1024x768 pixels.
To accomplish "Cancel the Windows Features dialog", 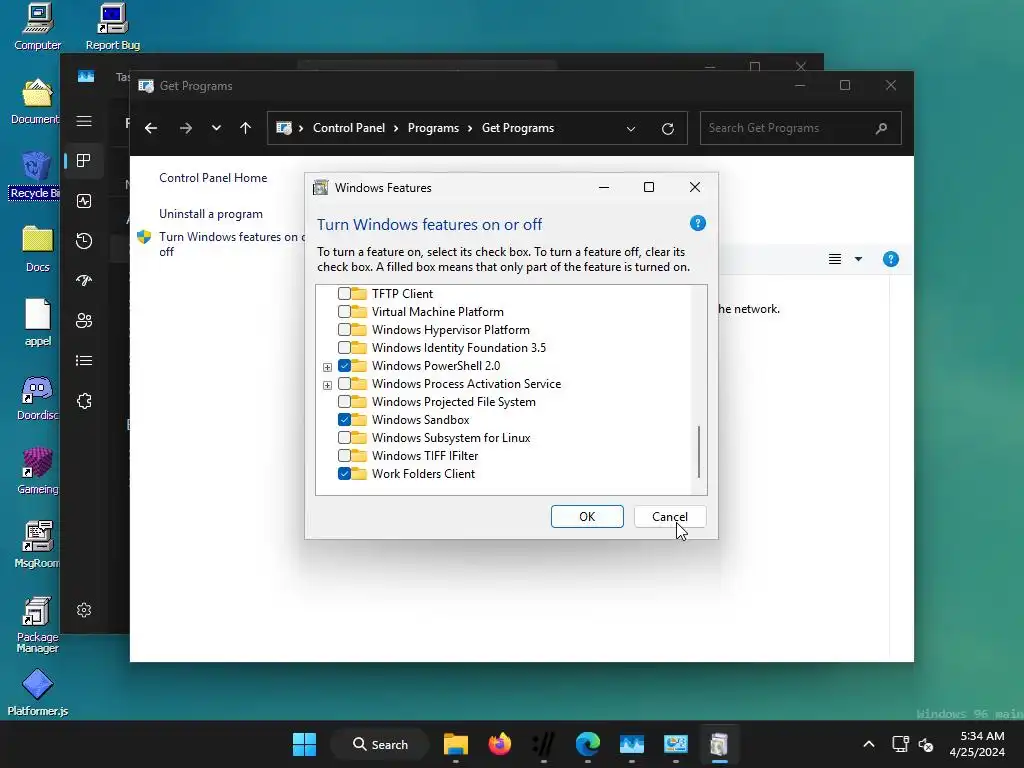I will click(x=669, y=517).
